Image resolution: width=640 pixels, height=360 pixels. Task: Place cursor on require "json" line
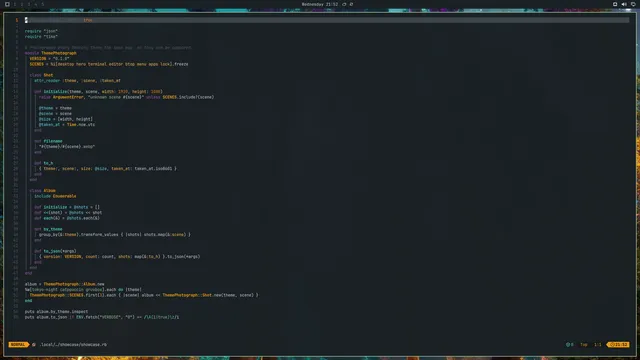[x=41, y=31]
